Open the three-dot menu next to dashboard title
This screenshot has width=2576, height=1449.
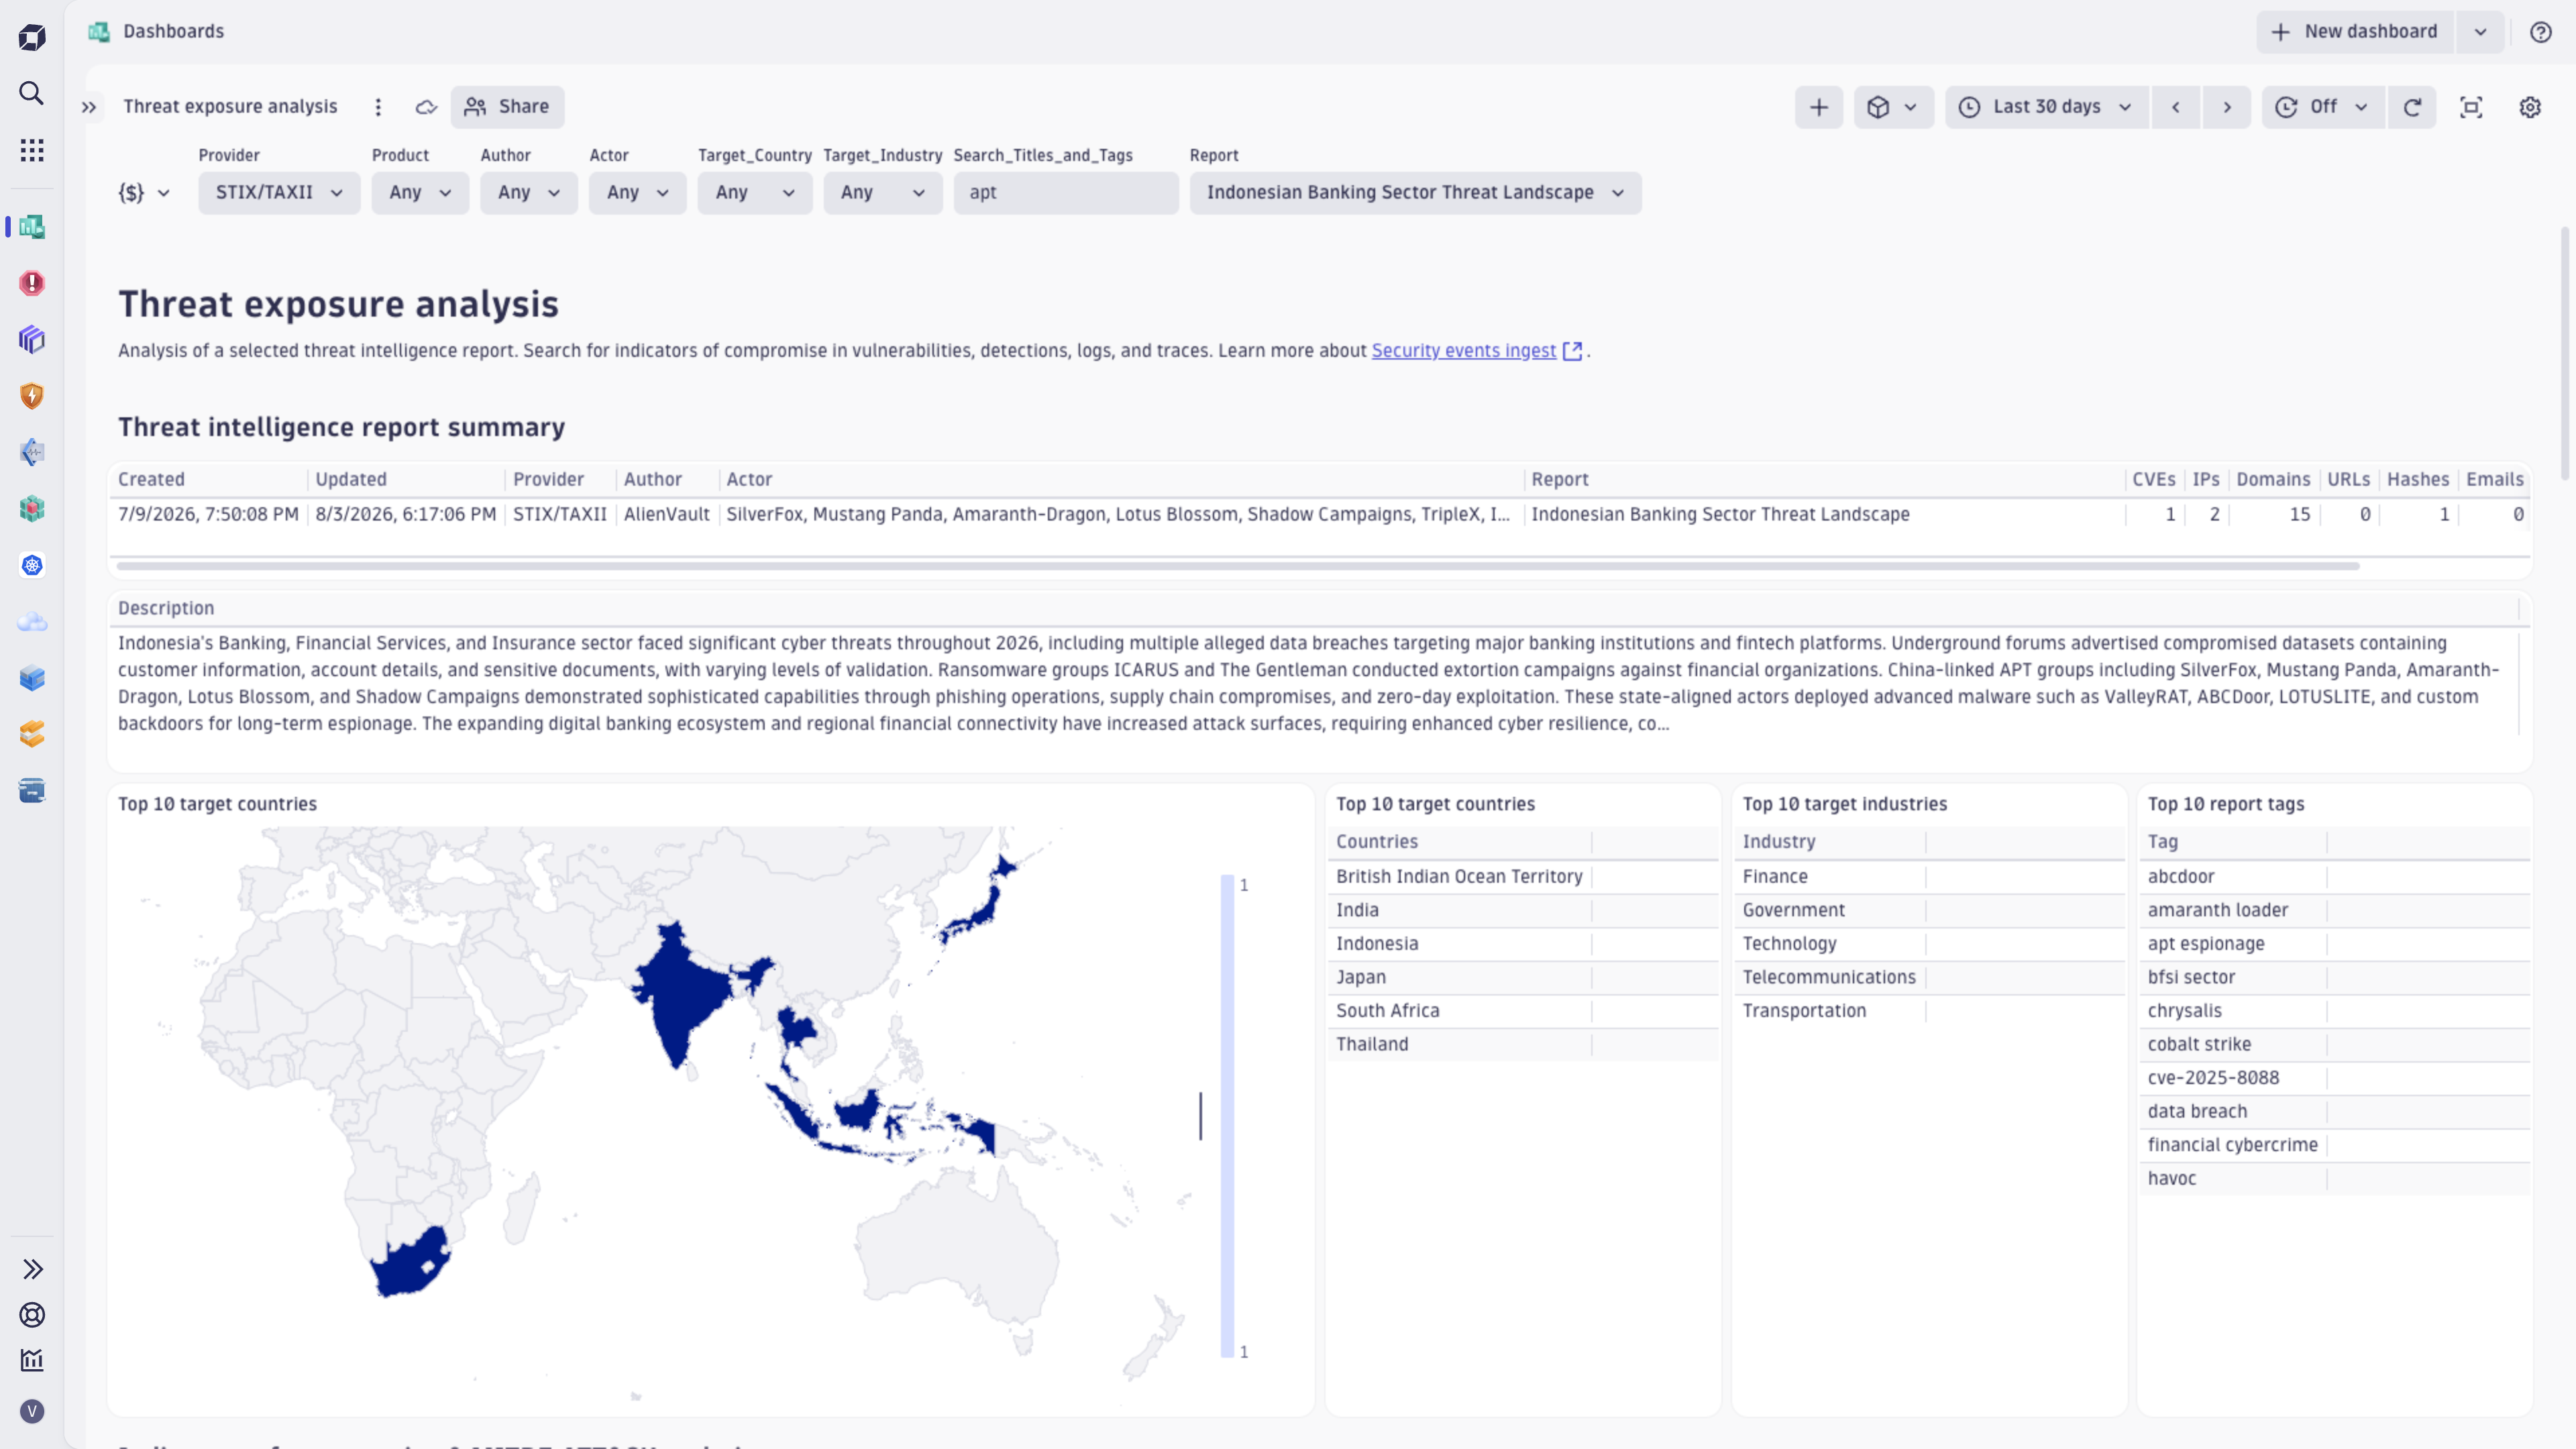(378, 107)
